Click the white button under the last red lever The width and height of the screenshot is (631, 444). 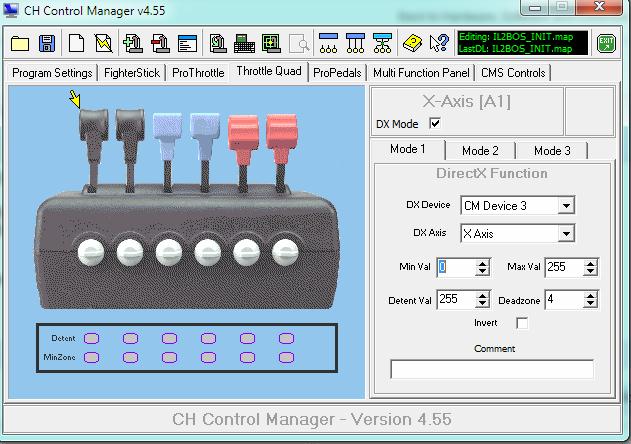285,252
